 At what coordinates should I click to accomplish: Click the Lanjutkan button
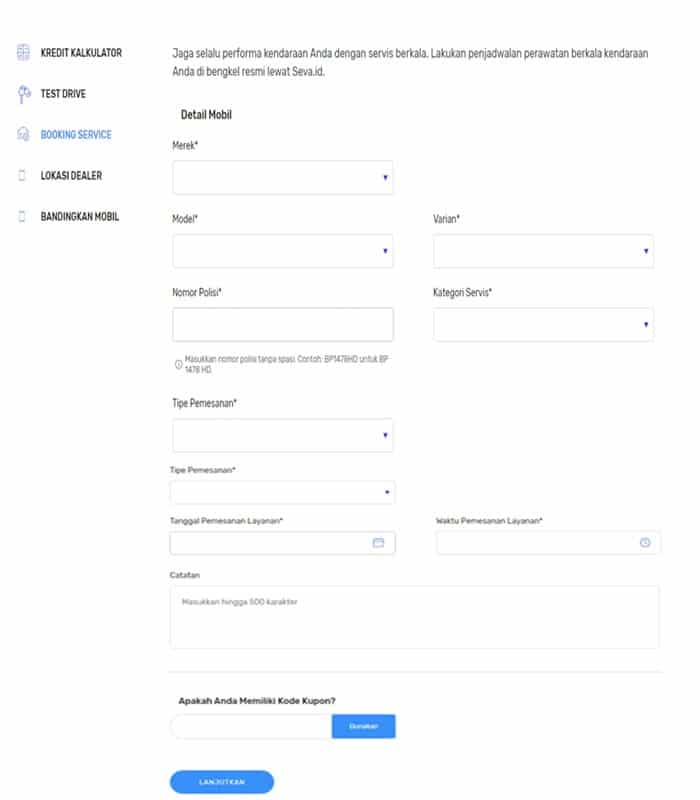click(x=222, y=782)
